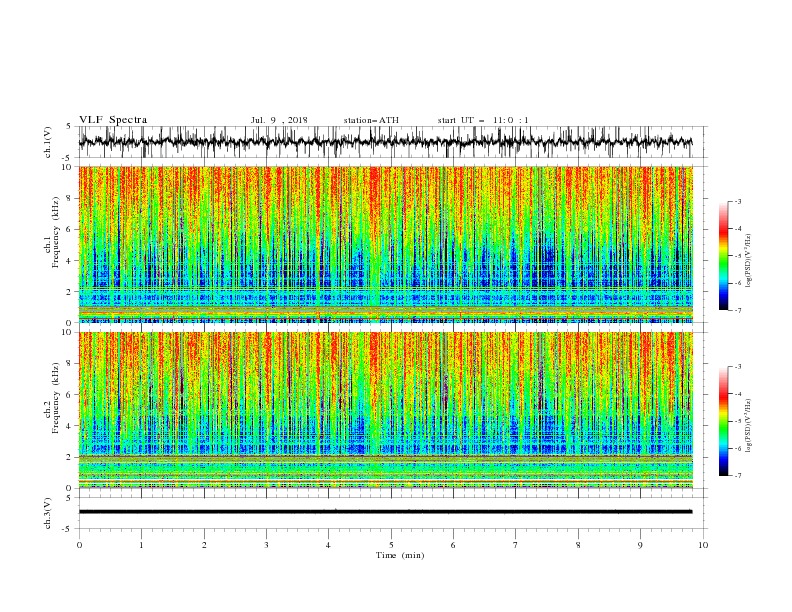Click the time axis tick label "2"
This screenshot has width=792, height=612.
coord(204,545)
